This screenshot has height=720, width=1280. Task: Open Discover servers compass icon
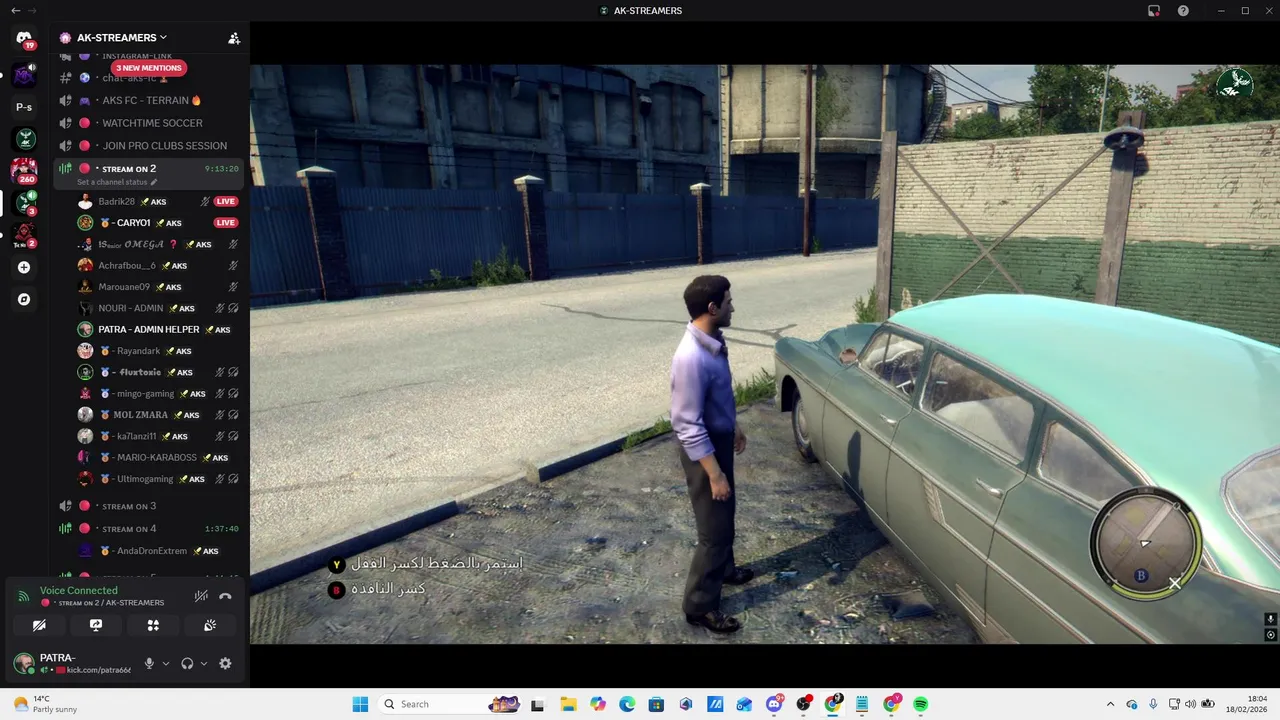click(x=24, y=299)
